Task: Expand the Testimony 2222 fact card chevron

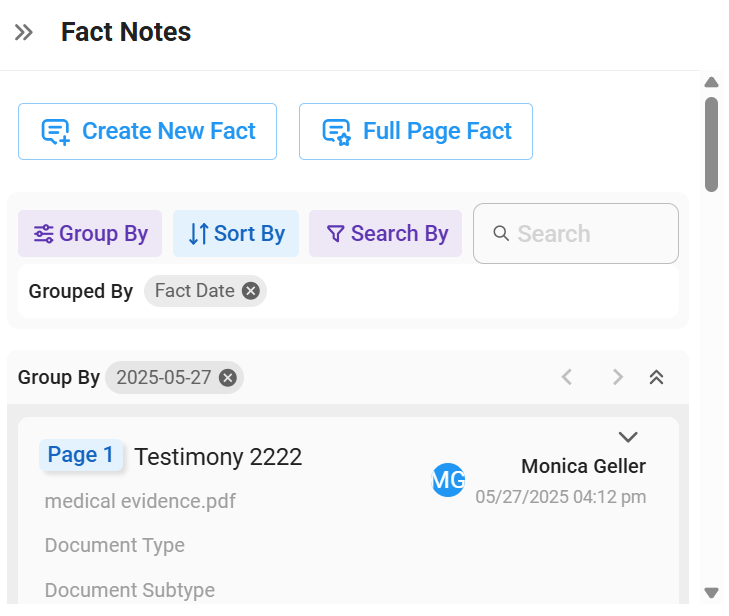Action: [628, 437]
